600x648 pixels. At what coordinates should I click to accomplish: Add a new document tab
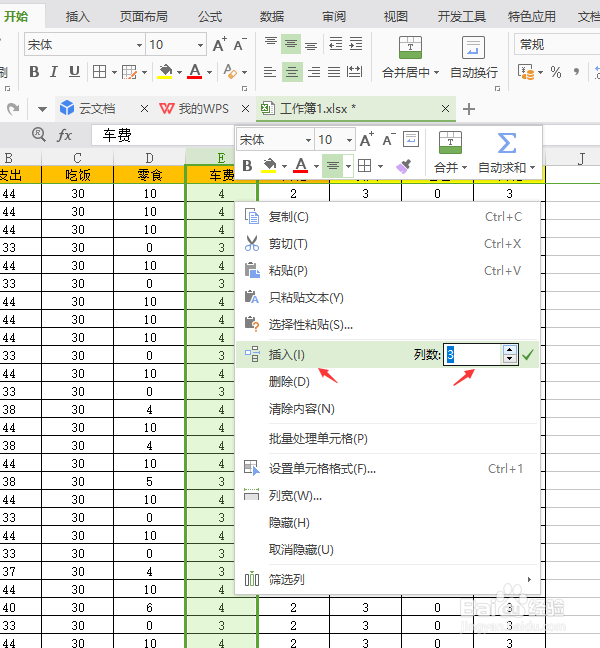click(x=469, y=109)
